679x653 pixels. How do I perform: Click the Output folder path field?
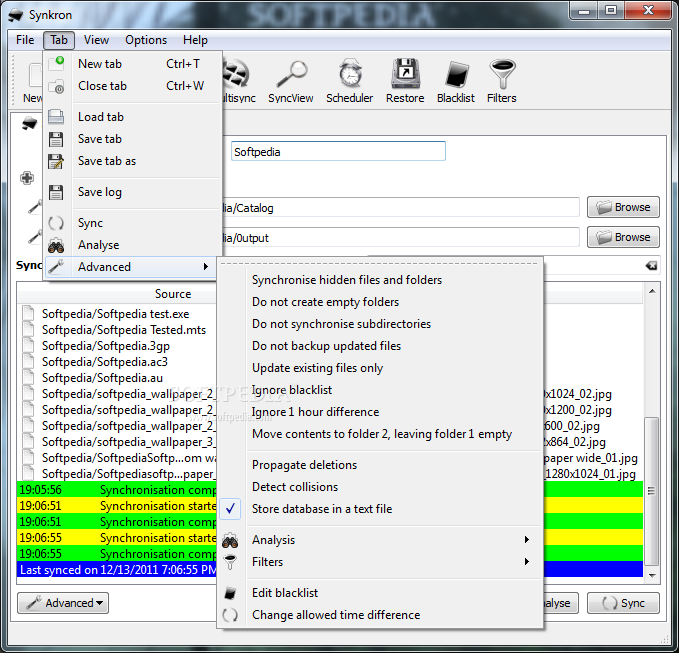pos(400,237)
